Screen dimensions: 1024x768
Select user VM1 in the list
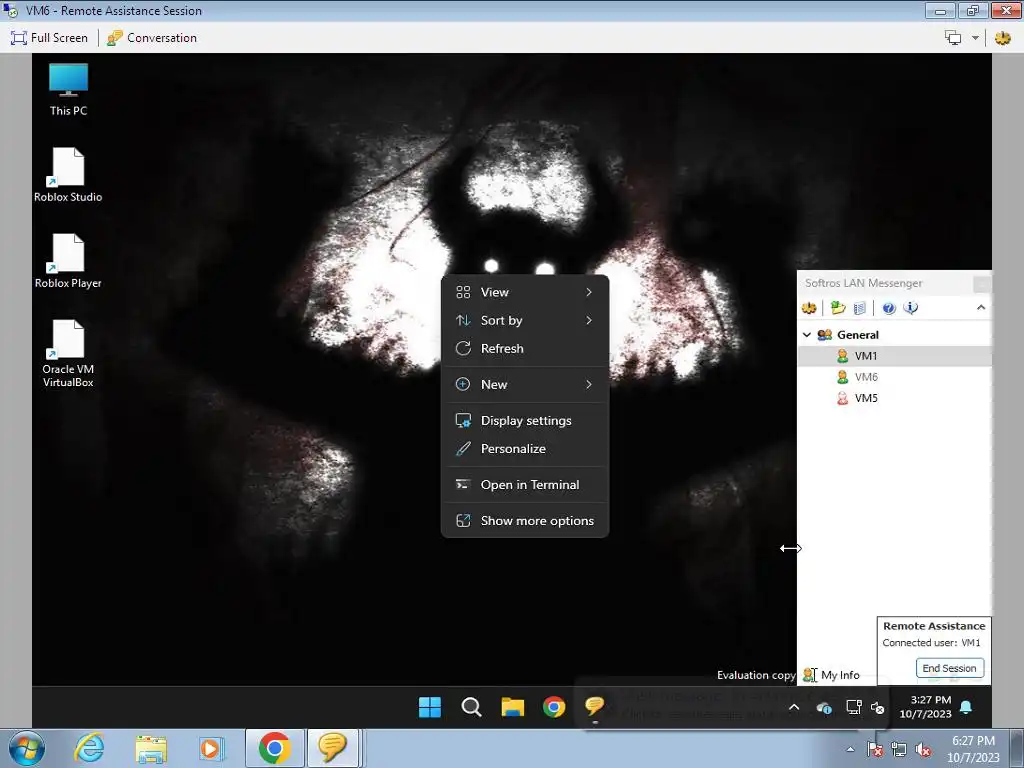895,356
